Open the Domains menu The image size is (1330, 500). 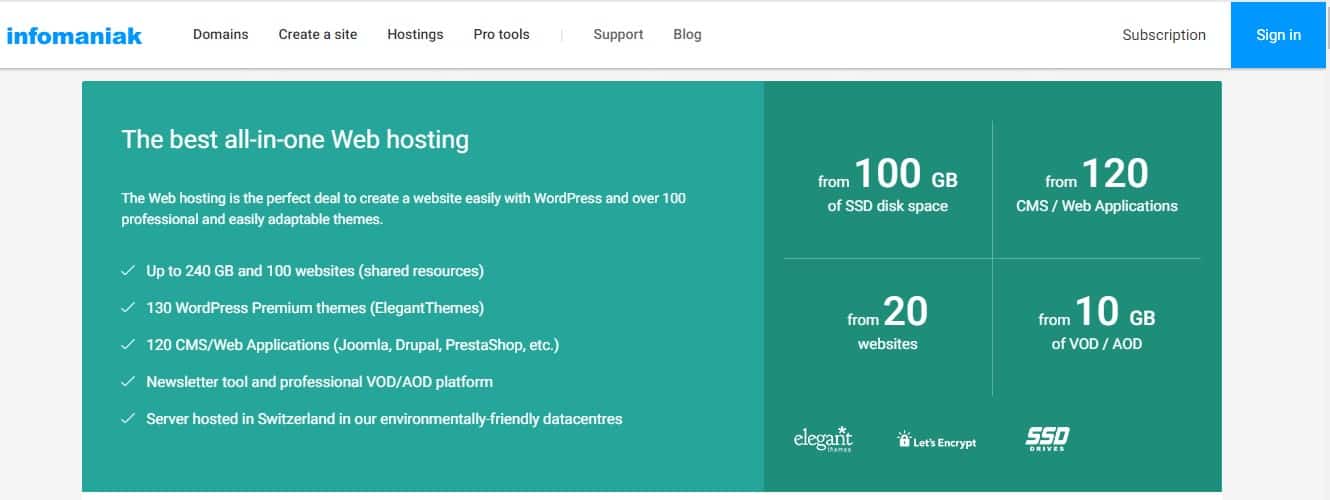[220, 34]
